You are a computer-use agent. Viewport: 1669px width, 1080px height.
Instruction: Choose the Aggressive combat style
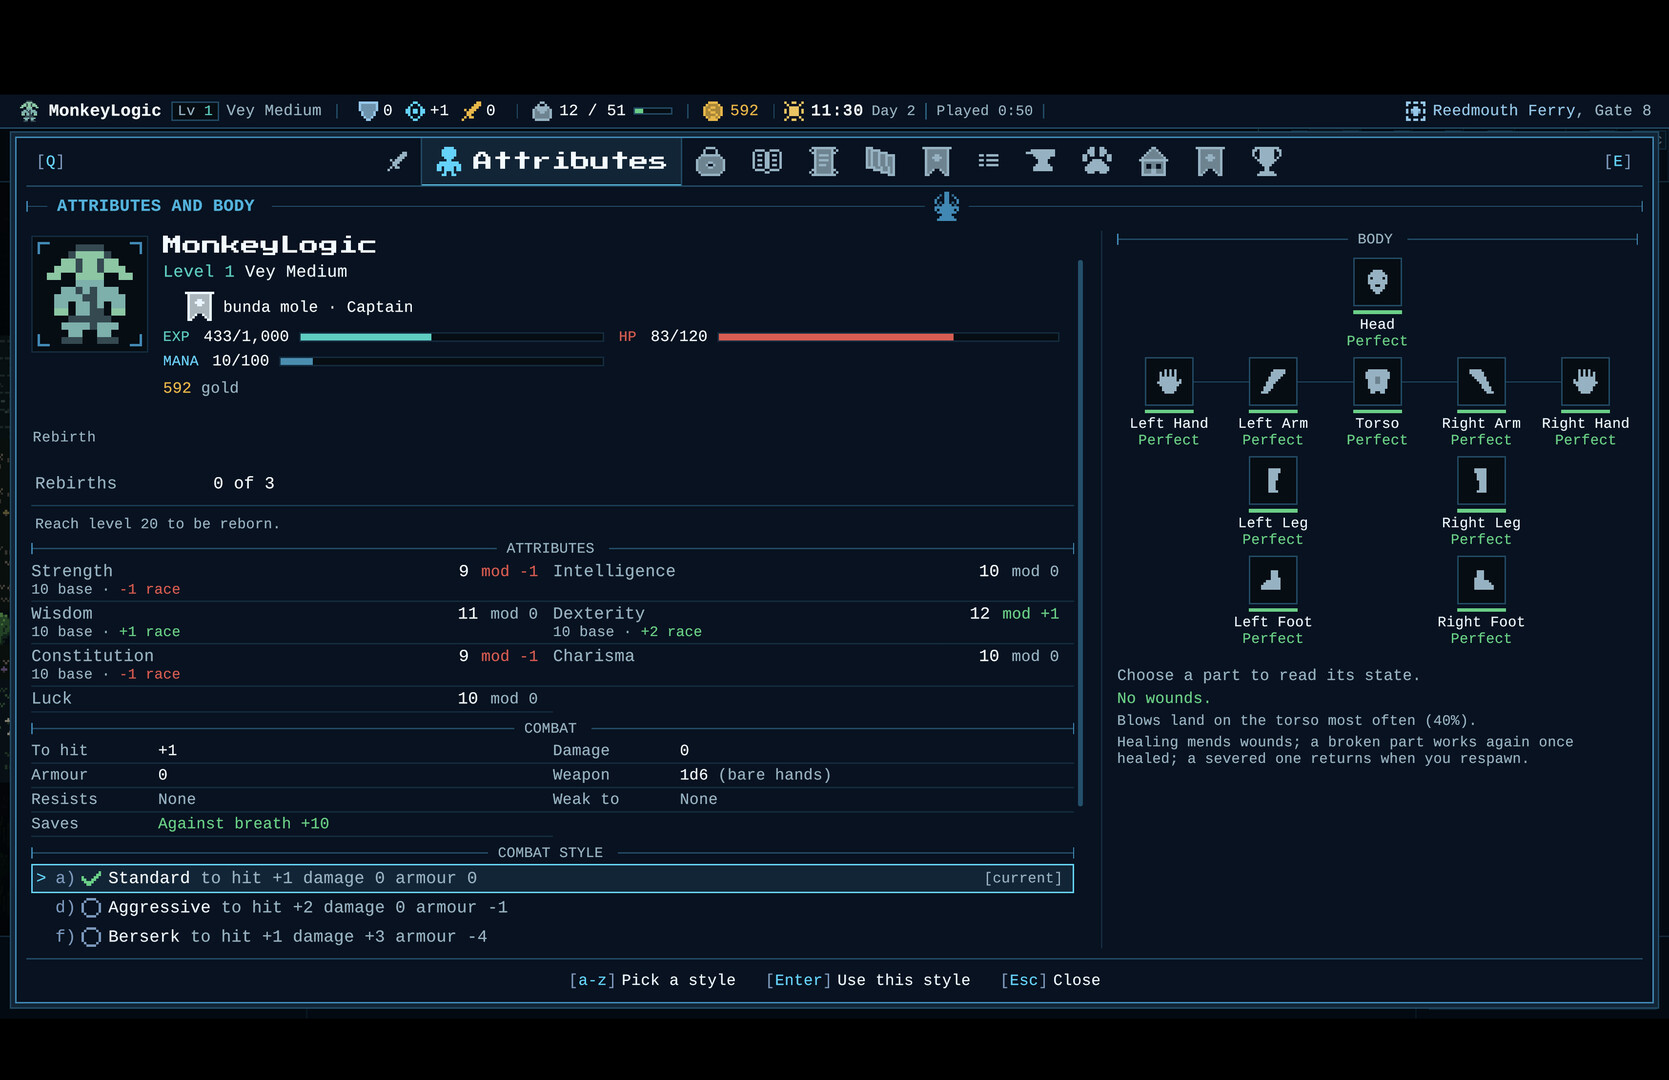coord(552,907)
